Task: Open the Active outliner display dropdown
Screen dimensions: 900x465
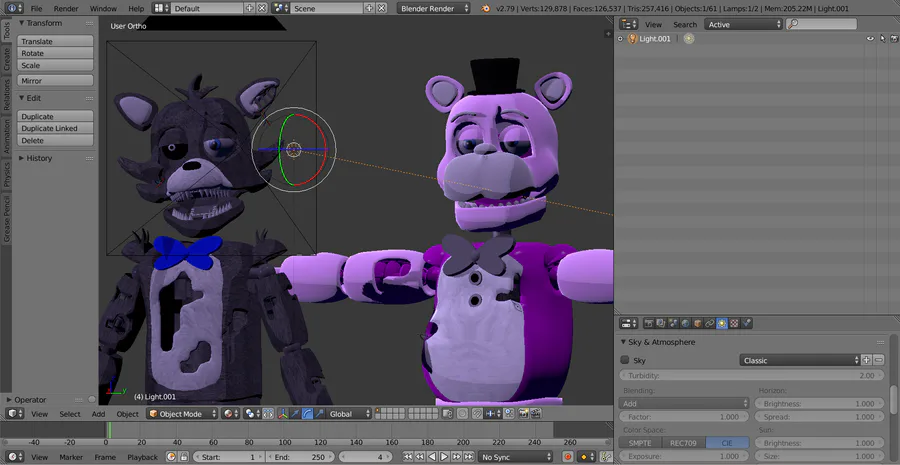Action: 743,24
